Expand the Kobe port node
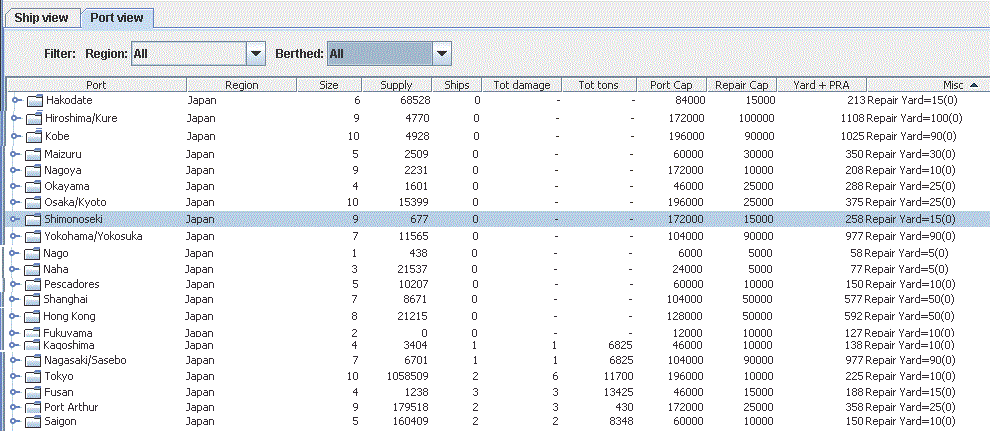The height and width of the screenshot is (439, 990). [16, 136]
